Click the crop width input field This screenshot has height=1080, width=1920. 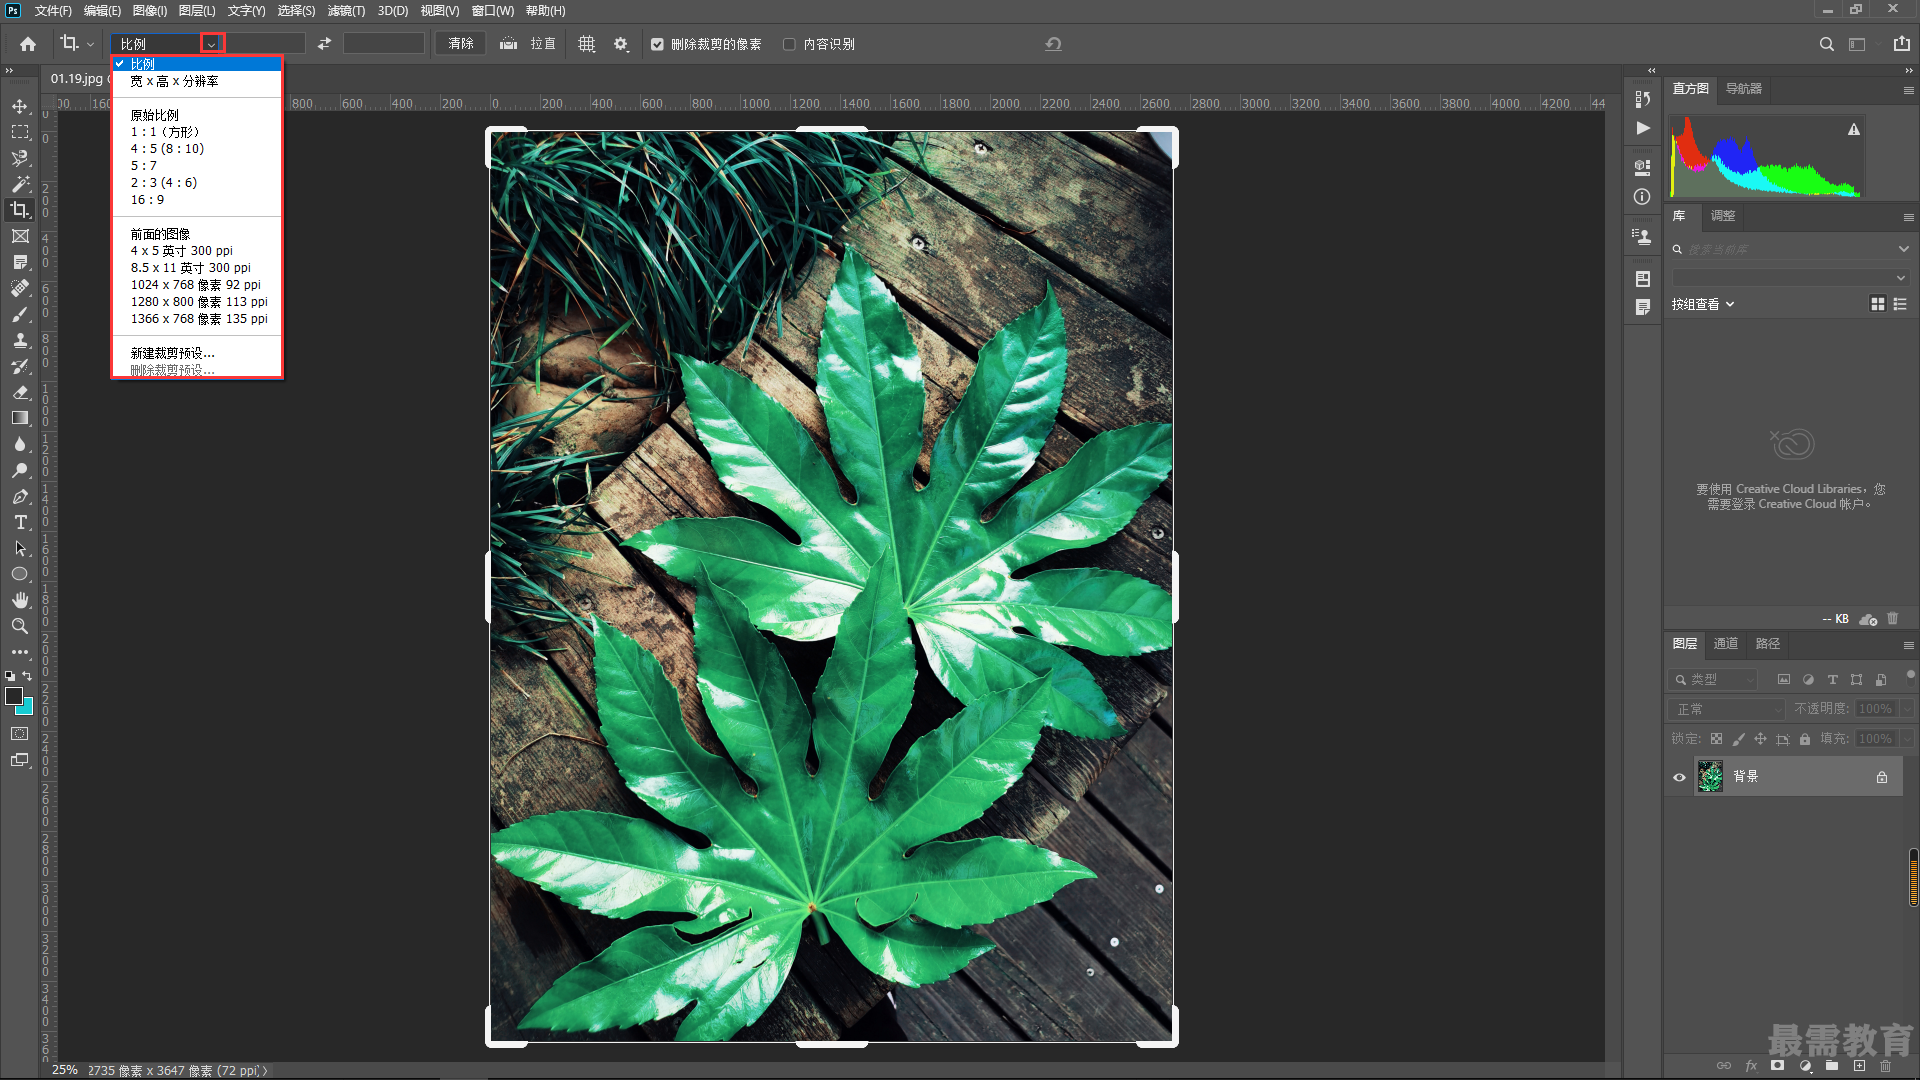point(266,44)
